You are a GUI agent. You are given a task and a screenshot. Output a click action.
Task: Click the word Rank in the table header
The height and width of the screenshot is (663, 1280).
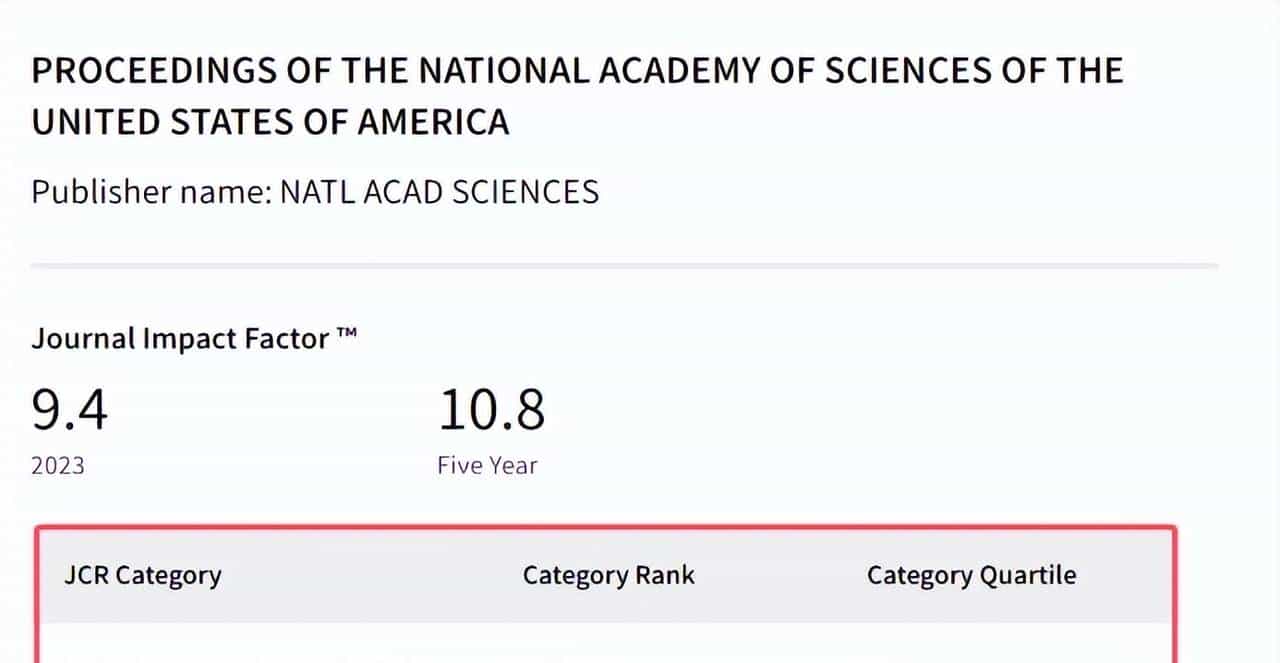(x=666, y=576)
